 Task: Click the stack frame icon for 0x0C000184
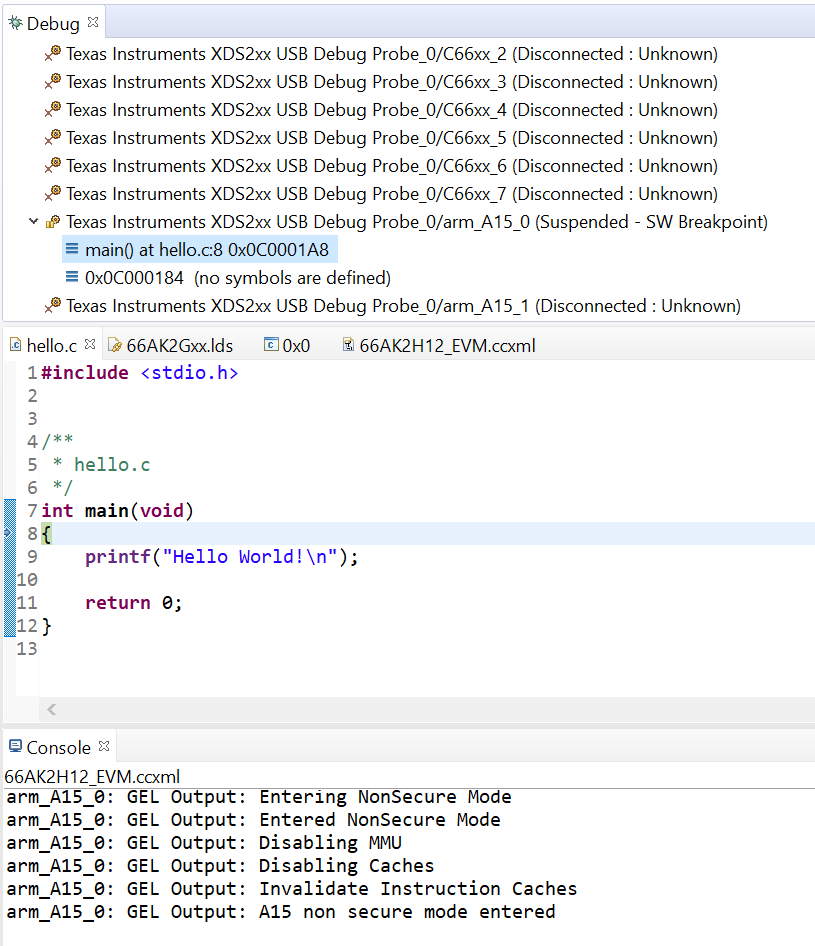pyautogui.click(x=72, y=277)
